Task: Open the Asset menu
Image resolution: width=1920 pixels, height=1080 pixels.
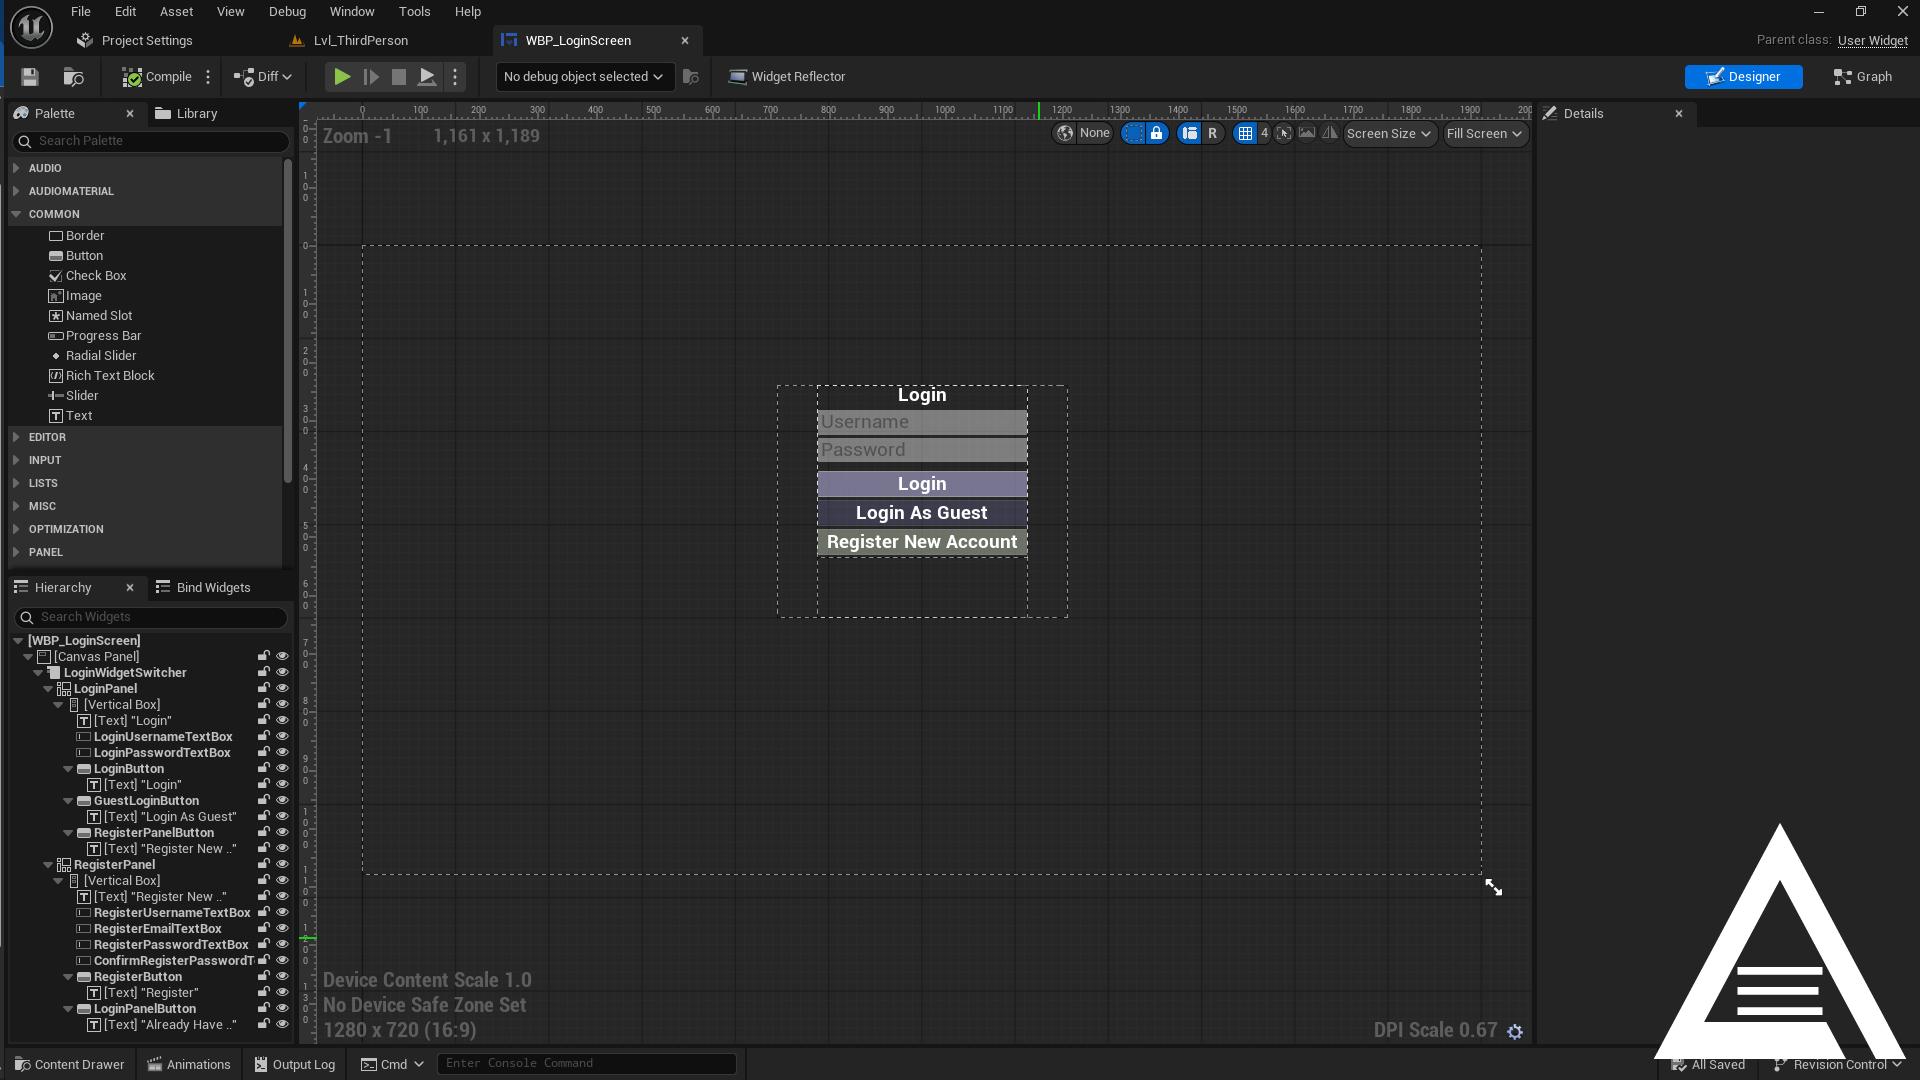Action: point(176,12)
